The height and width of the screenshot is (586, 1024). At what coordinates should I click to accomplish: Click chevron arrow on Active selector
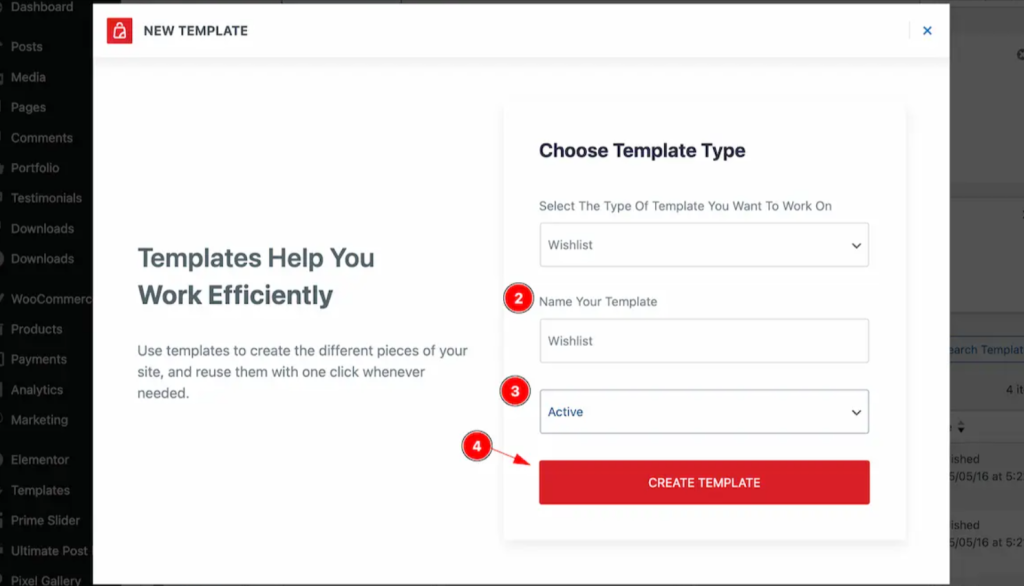pyautogui.click(x=856, y=412)
